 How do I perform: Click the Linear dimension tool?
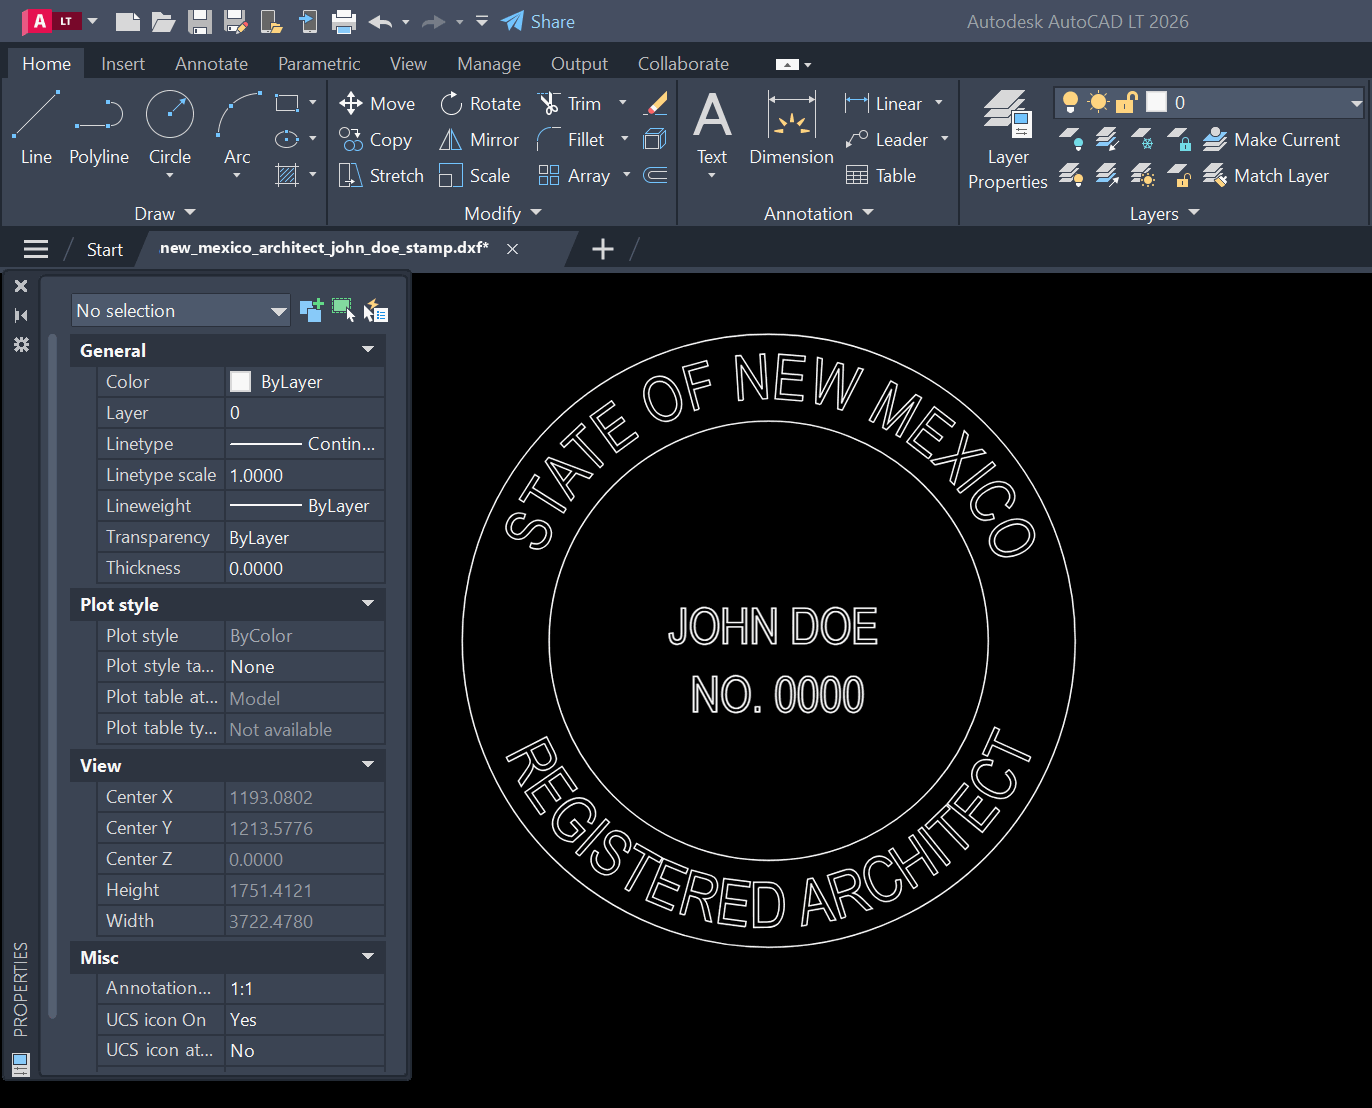click(884, 103)
